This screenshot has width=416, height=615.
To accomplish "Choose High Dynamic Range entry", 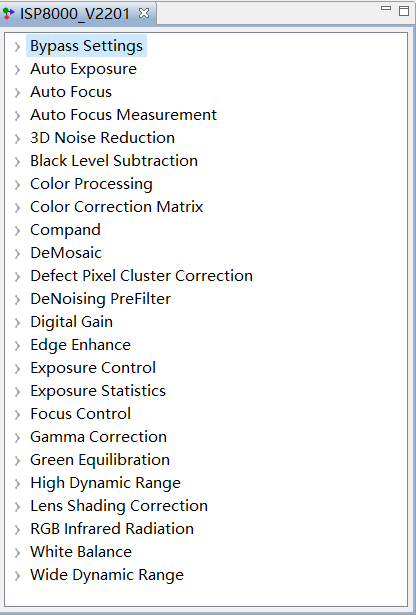I will pos(105,483).
